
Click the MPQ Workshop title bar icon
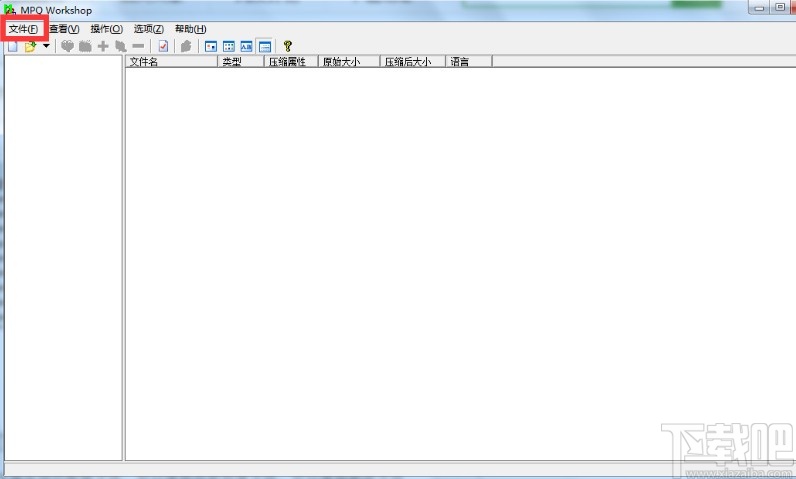pos(10,9)
